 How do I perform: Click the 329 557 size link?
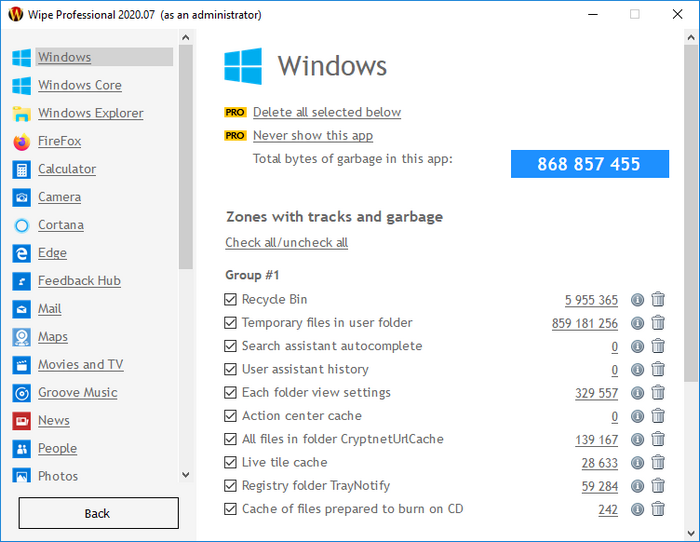(596, 393)
